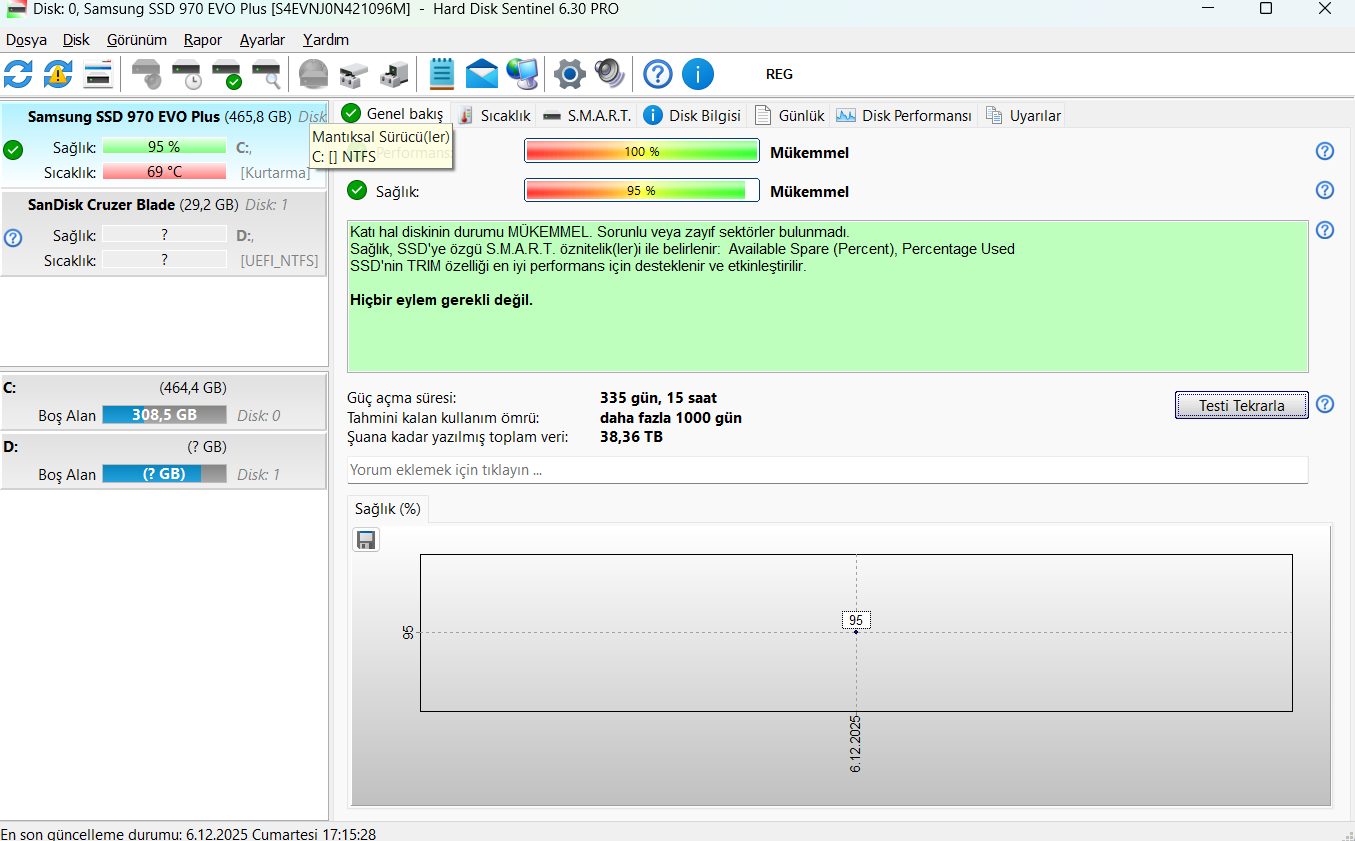The height and width of the screenshot is (841, 1355).
Task: Open the Rapor menu
Action: [203, 40]
